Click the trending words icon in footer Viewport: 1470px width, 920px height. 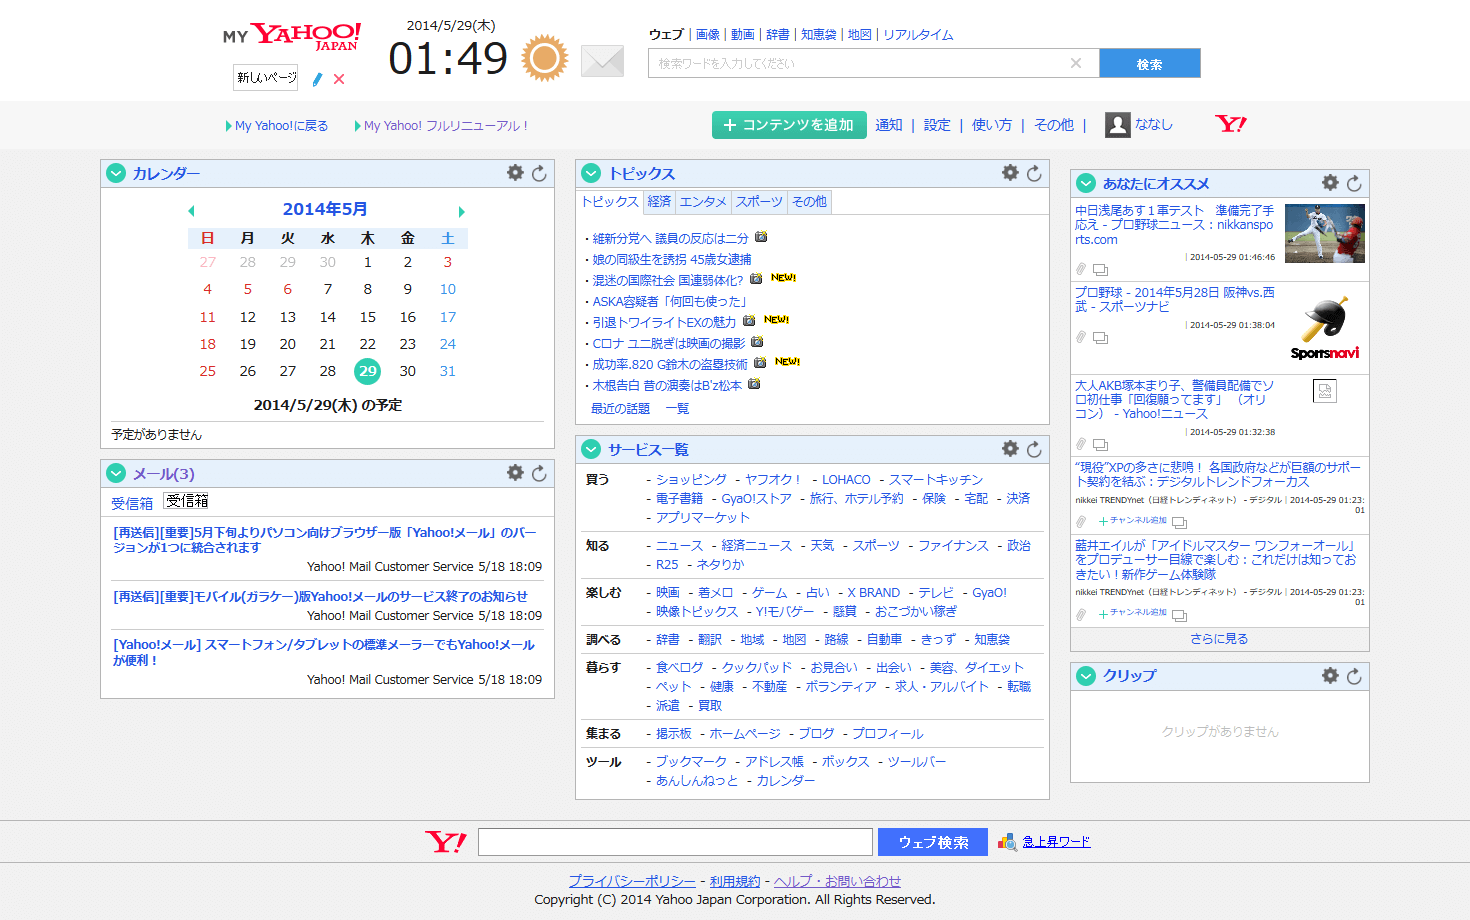tap(1007, 842)
